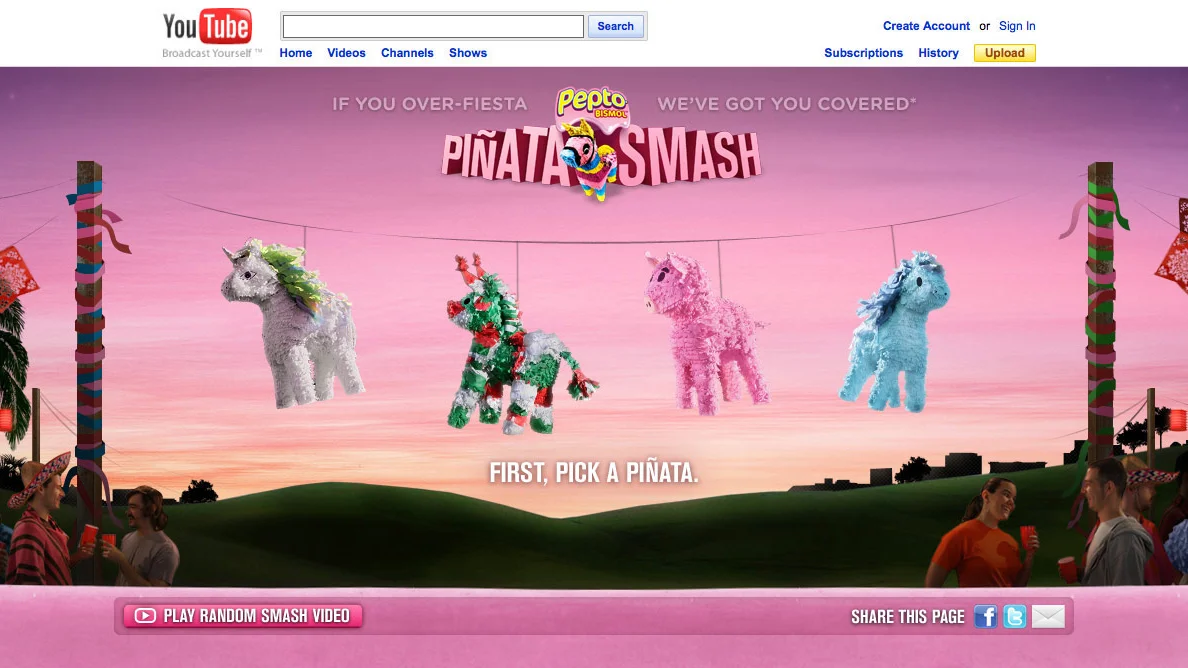Share the page via email

pyautogui.click(x=1047, y=617)
